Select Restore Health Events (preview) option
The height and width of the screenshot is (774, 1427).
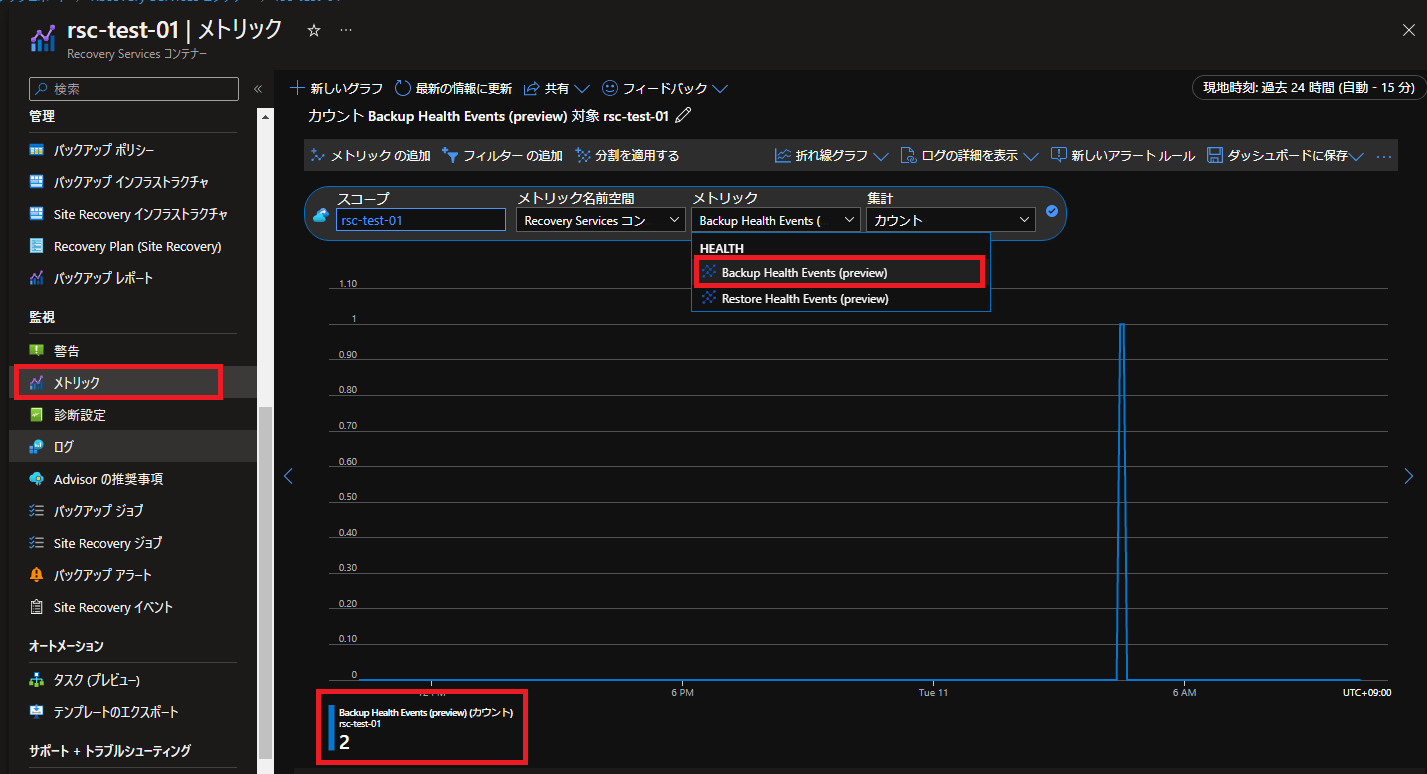tap(840, 298)
